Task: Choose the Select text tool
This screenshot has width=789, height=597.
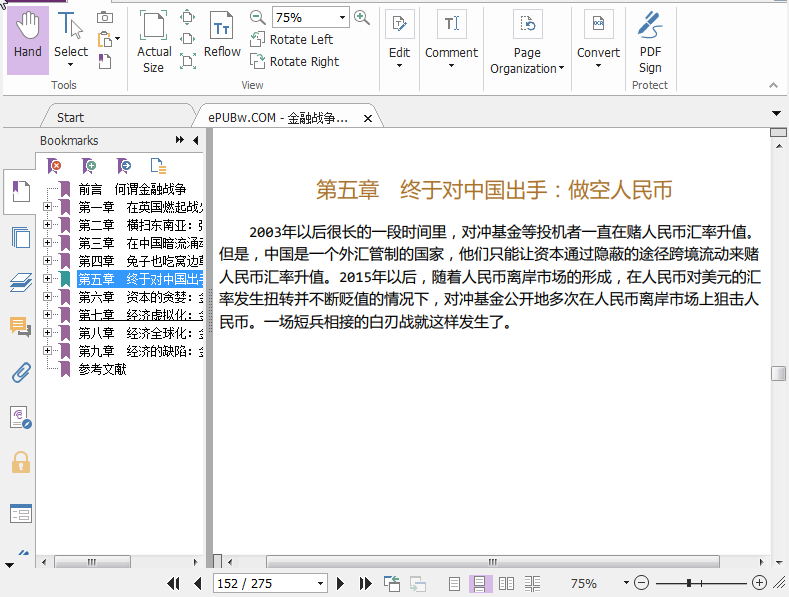Action: coord(70,40)
